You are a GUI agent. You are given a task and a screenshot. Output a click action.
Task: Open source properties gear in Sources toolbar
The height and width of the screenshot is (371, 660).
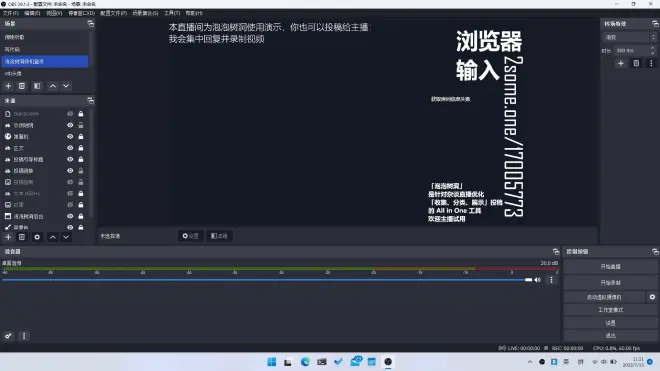(37, 237)
